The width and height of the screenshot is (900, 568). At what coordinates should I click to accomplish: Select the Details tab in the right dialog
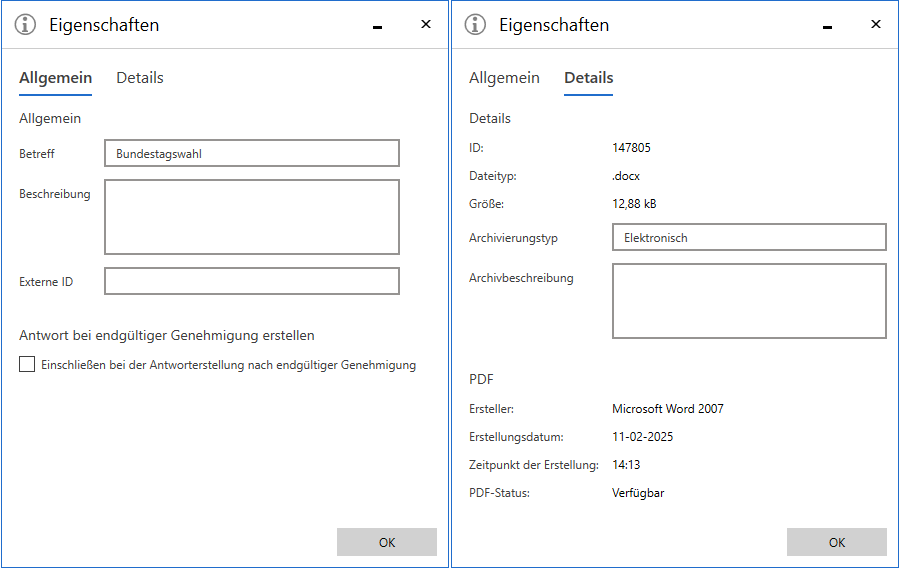point(588,78)
